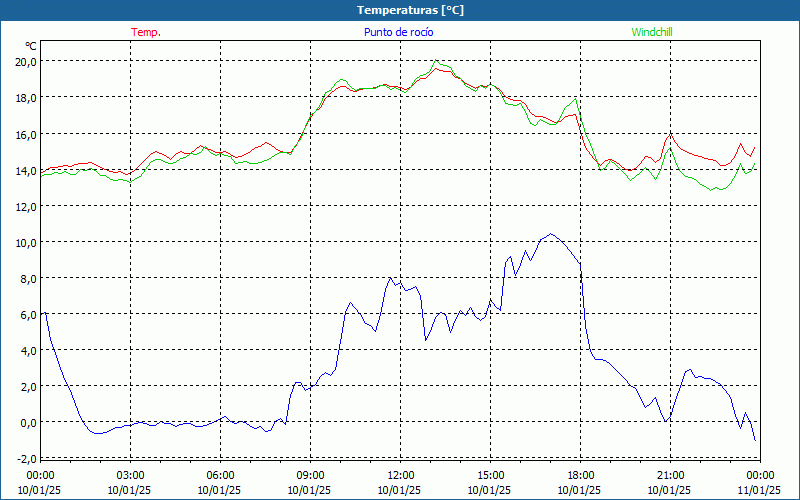Click the '12:00' time axis label
The image size is (800, 500).
click(401, 476)
